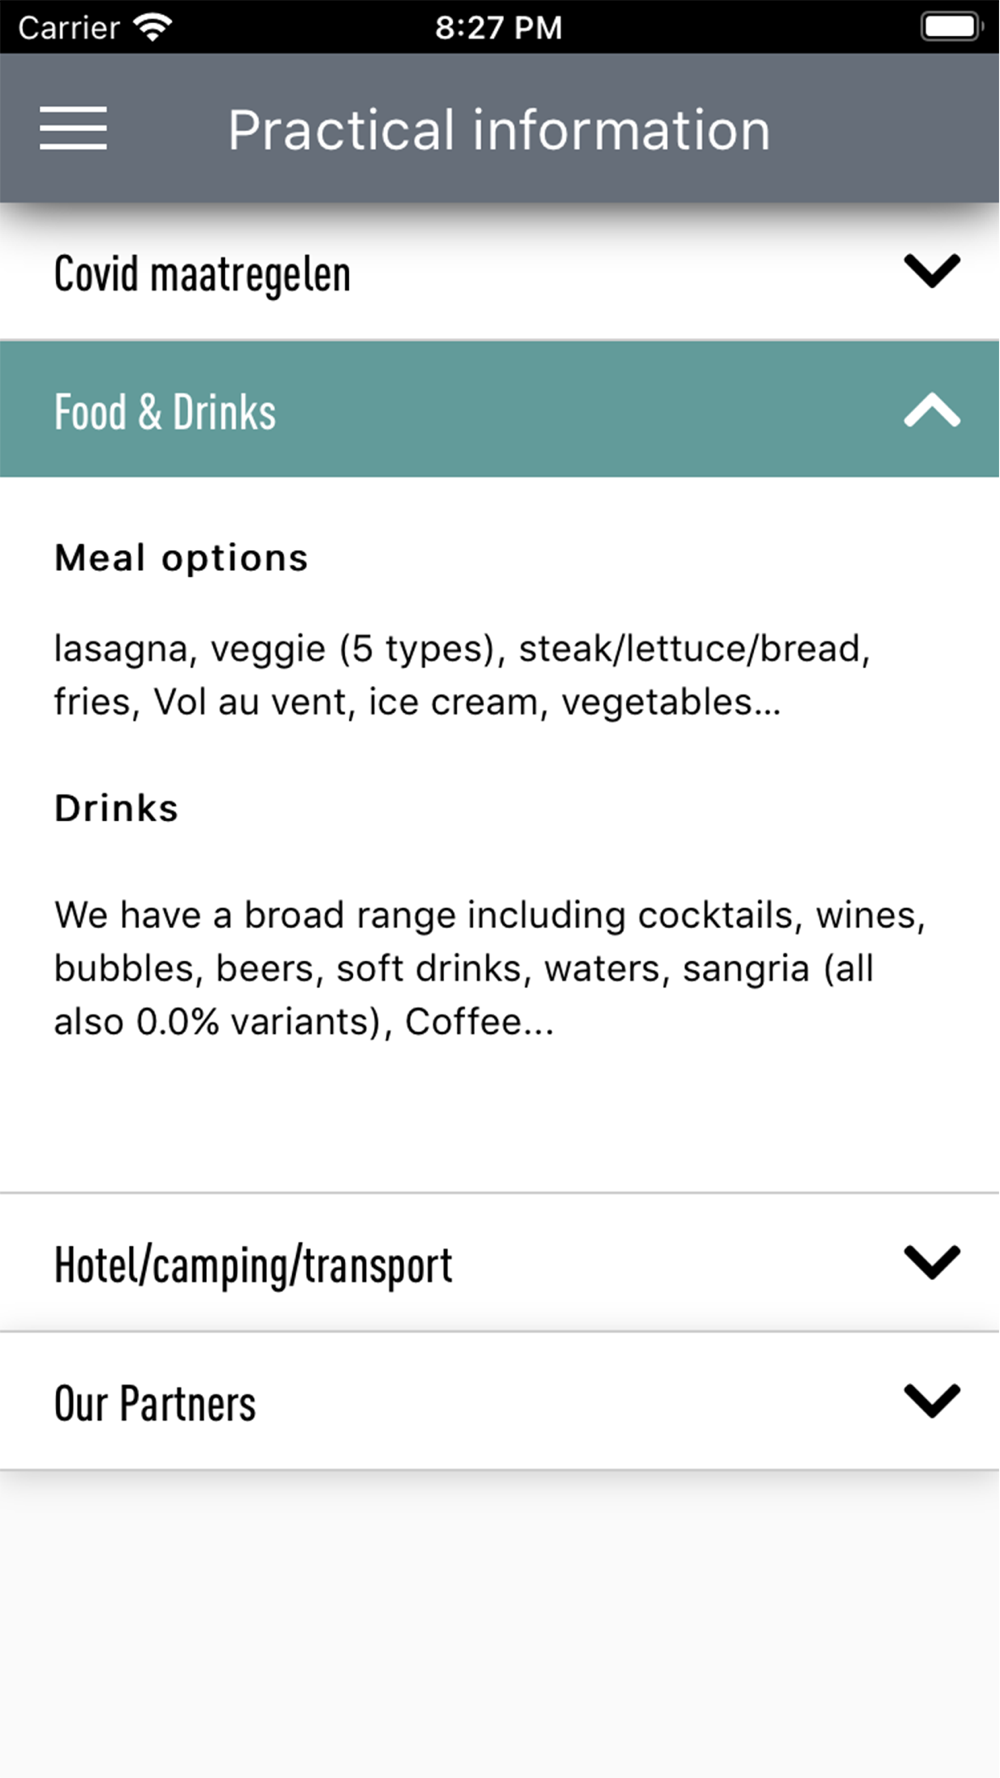This screenshot has width=1000, height=1778.
Task: Select the Covid maatregelen section title
Action: (202, 274)
